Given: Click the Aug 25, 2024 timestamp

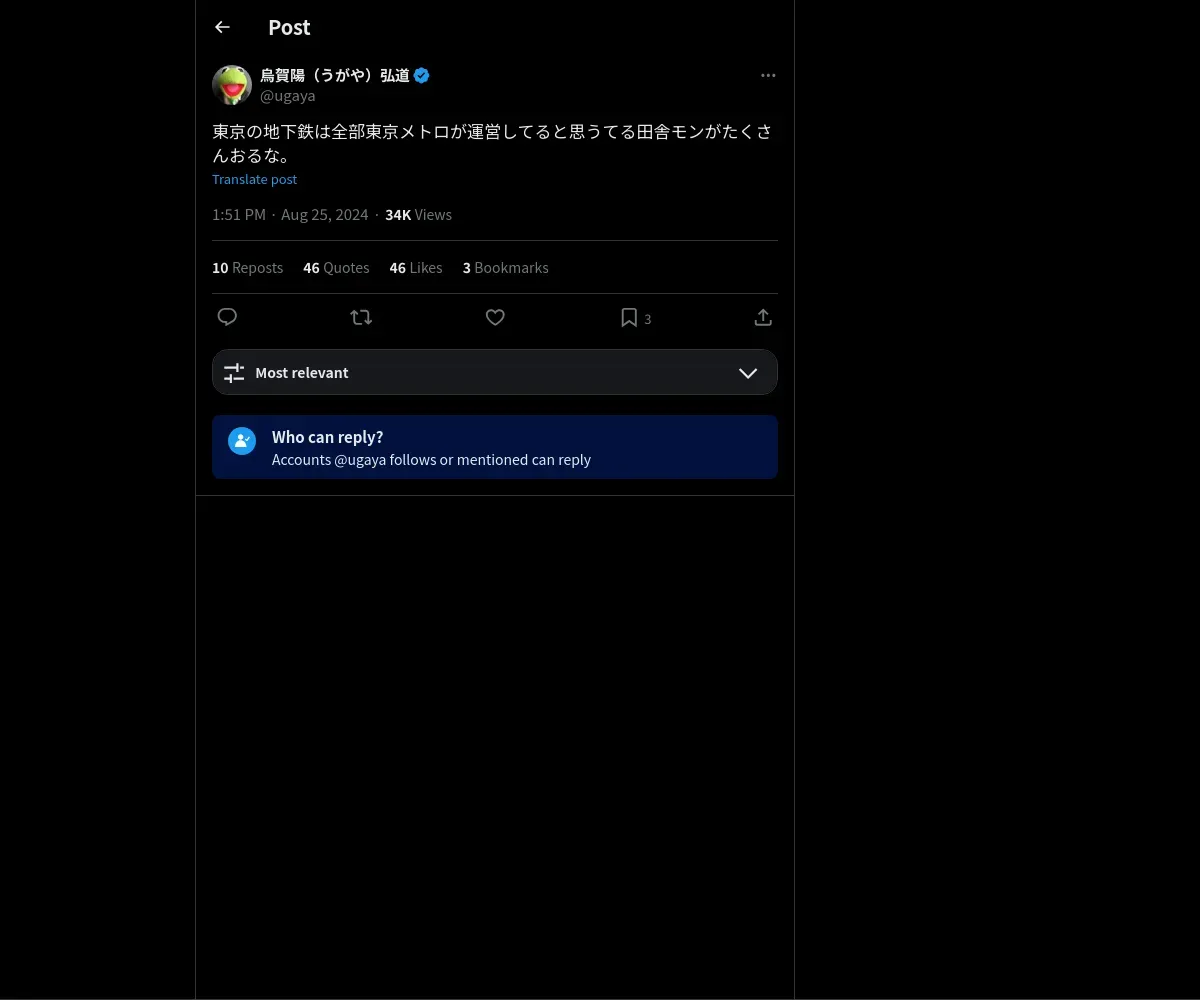Looking at the screenshot, I should click(324, 215).
